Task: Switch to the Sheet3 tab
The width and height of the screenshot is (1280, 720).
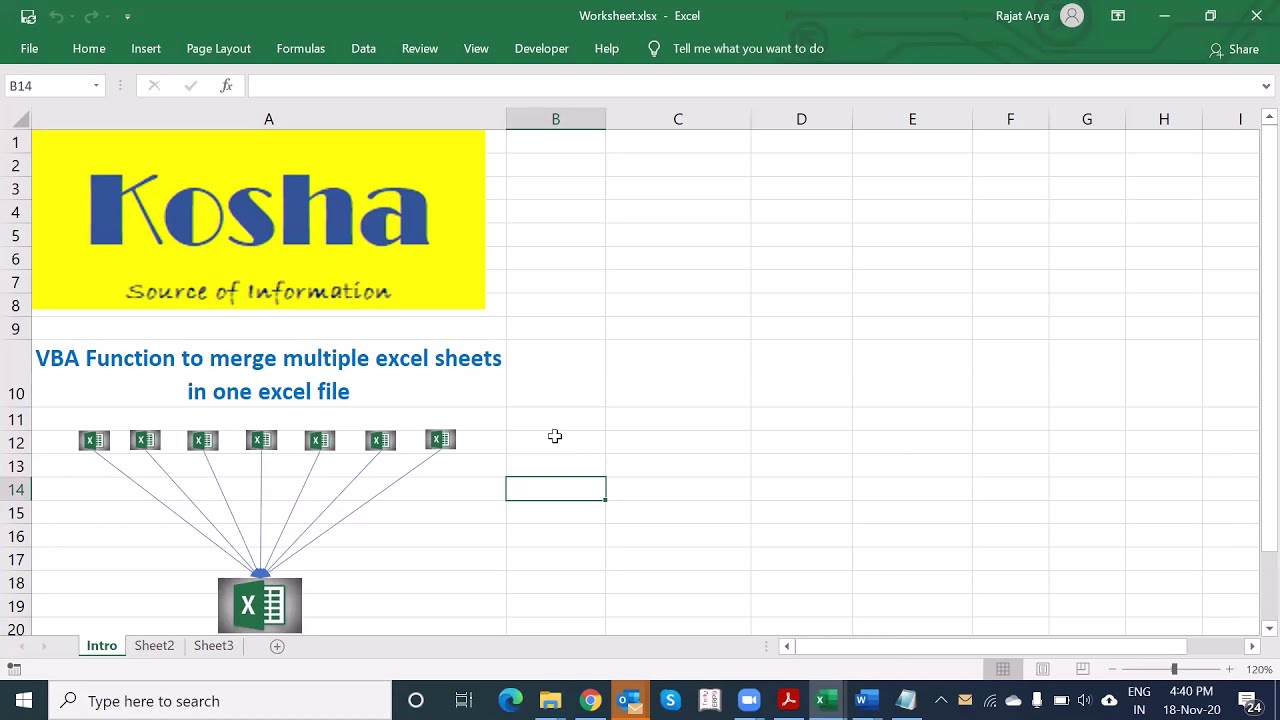Action: tap(213, 646)
